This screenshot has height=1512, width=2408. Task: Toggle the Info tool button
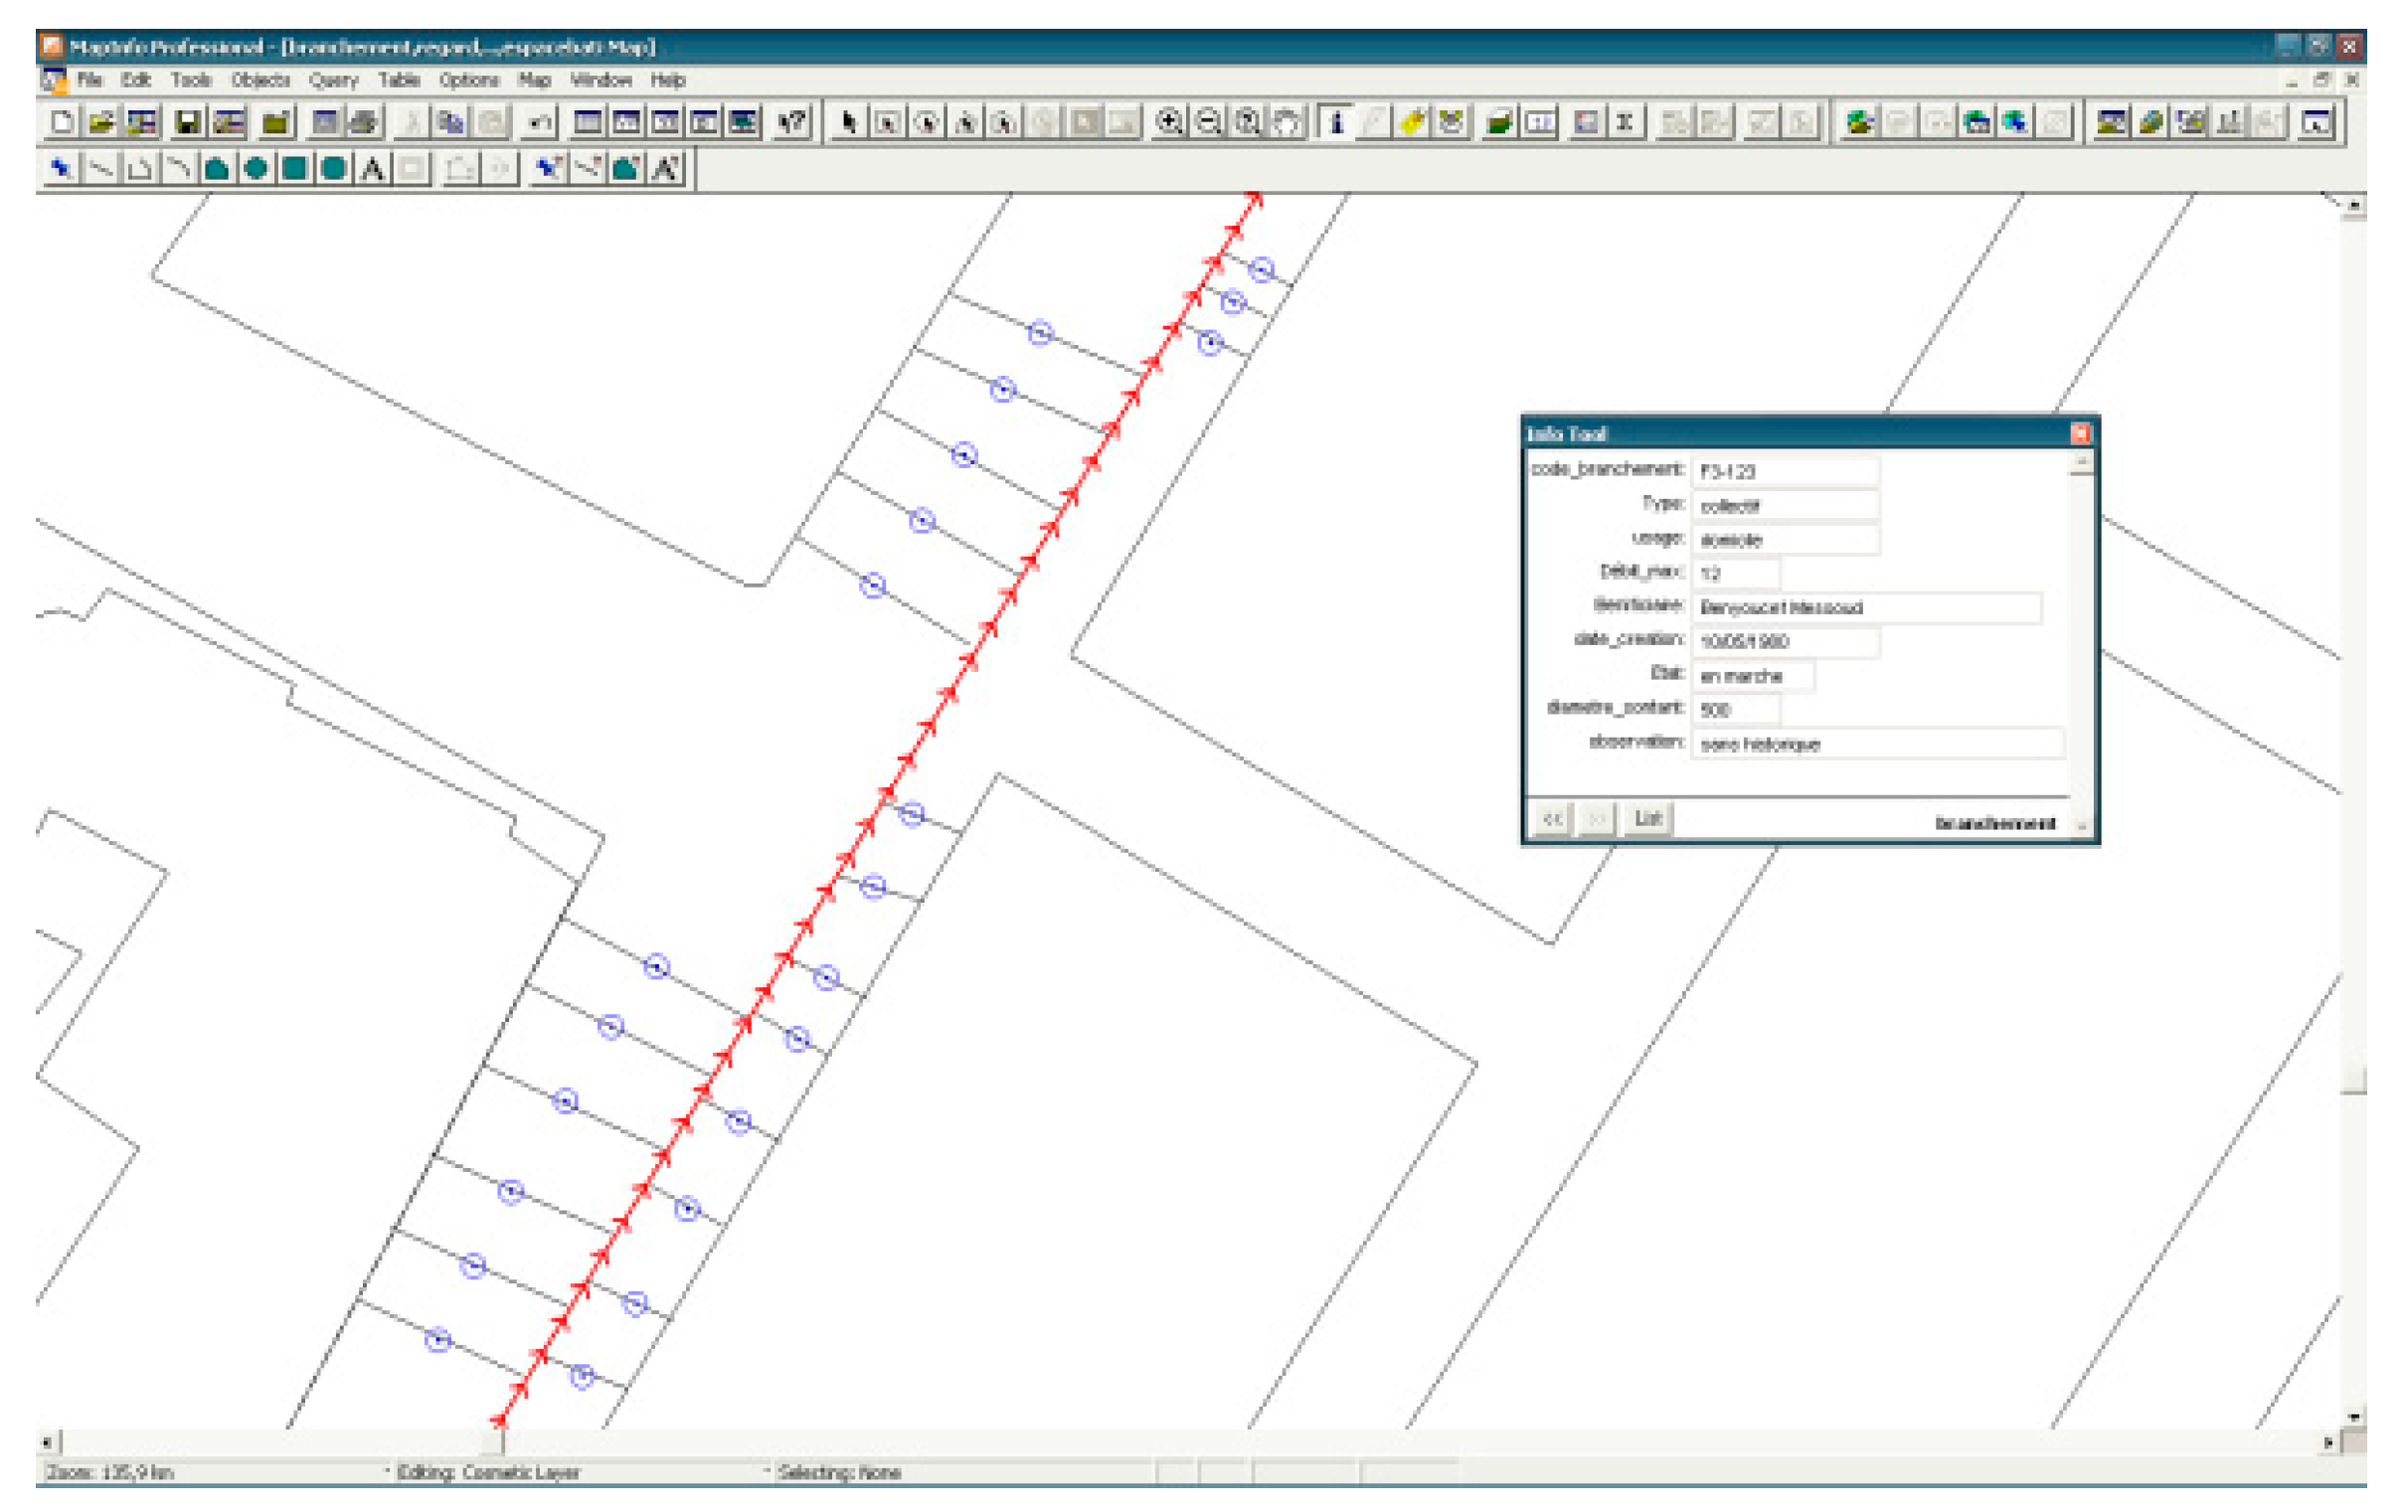[x=1336, y=123]
